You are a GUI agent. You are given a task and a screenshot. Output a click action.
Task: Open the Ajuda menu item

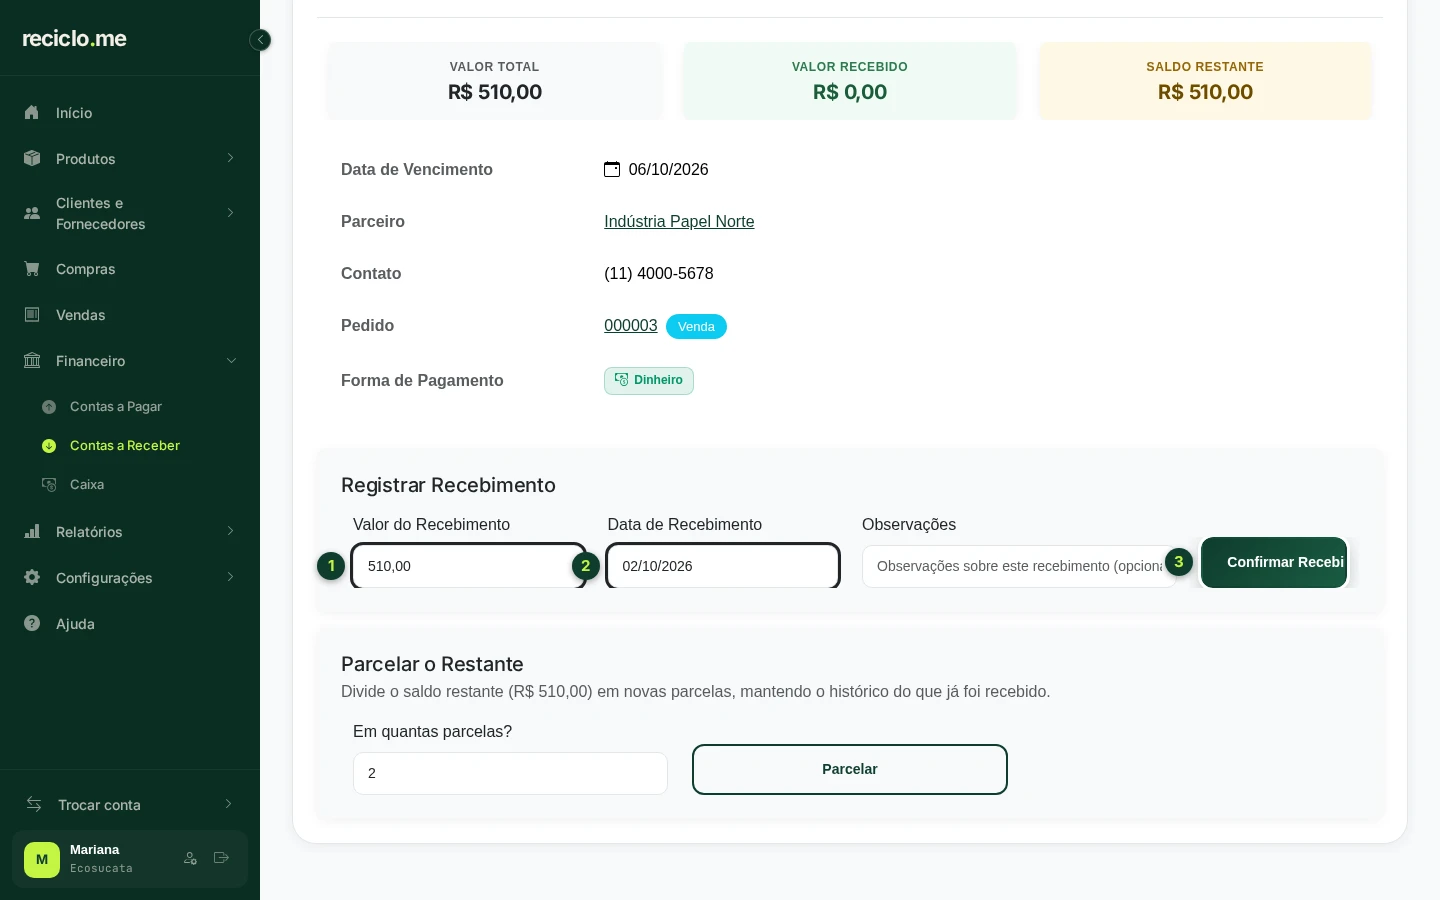coord(130,624)
